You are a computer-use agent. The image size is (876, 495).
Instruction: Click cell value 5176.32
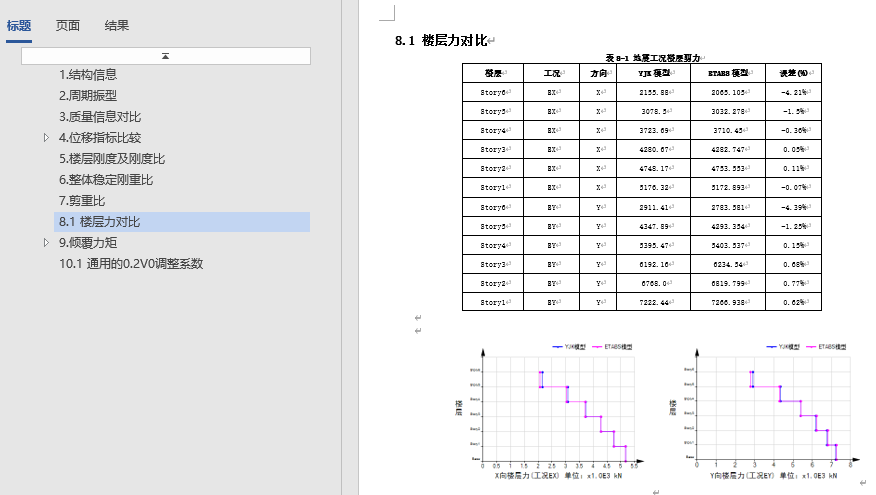point(654,188)
